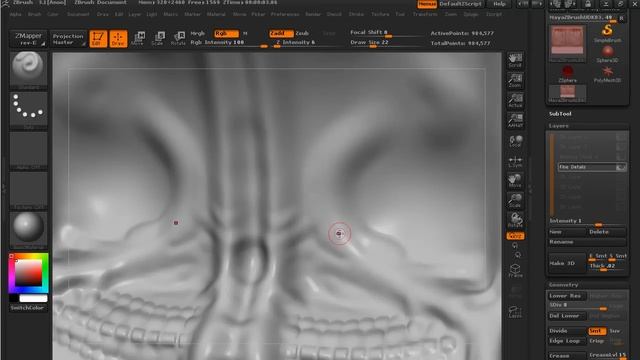Open the Dots stroke type selector

point(28,111)
